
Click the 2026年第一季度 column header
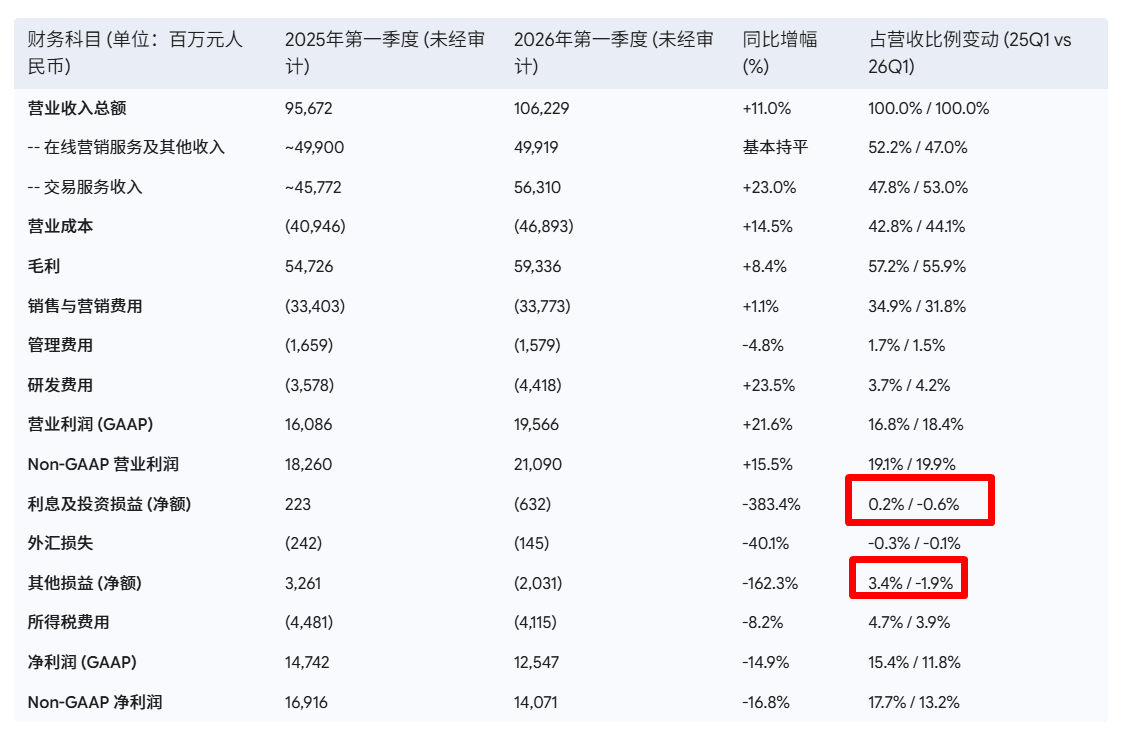(x=613, y=52)
